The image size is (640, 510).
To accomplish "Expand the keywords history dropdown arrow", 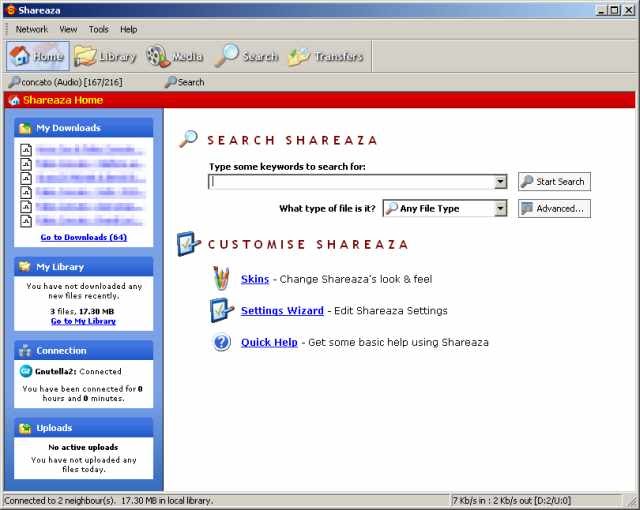I will (x=500, y=182).
